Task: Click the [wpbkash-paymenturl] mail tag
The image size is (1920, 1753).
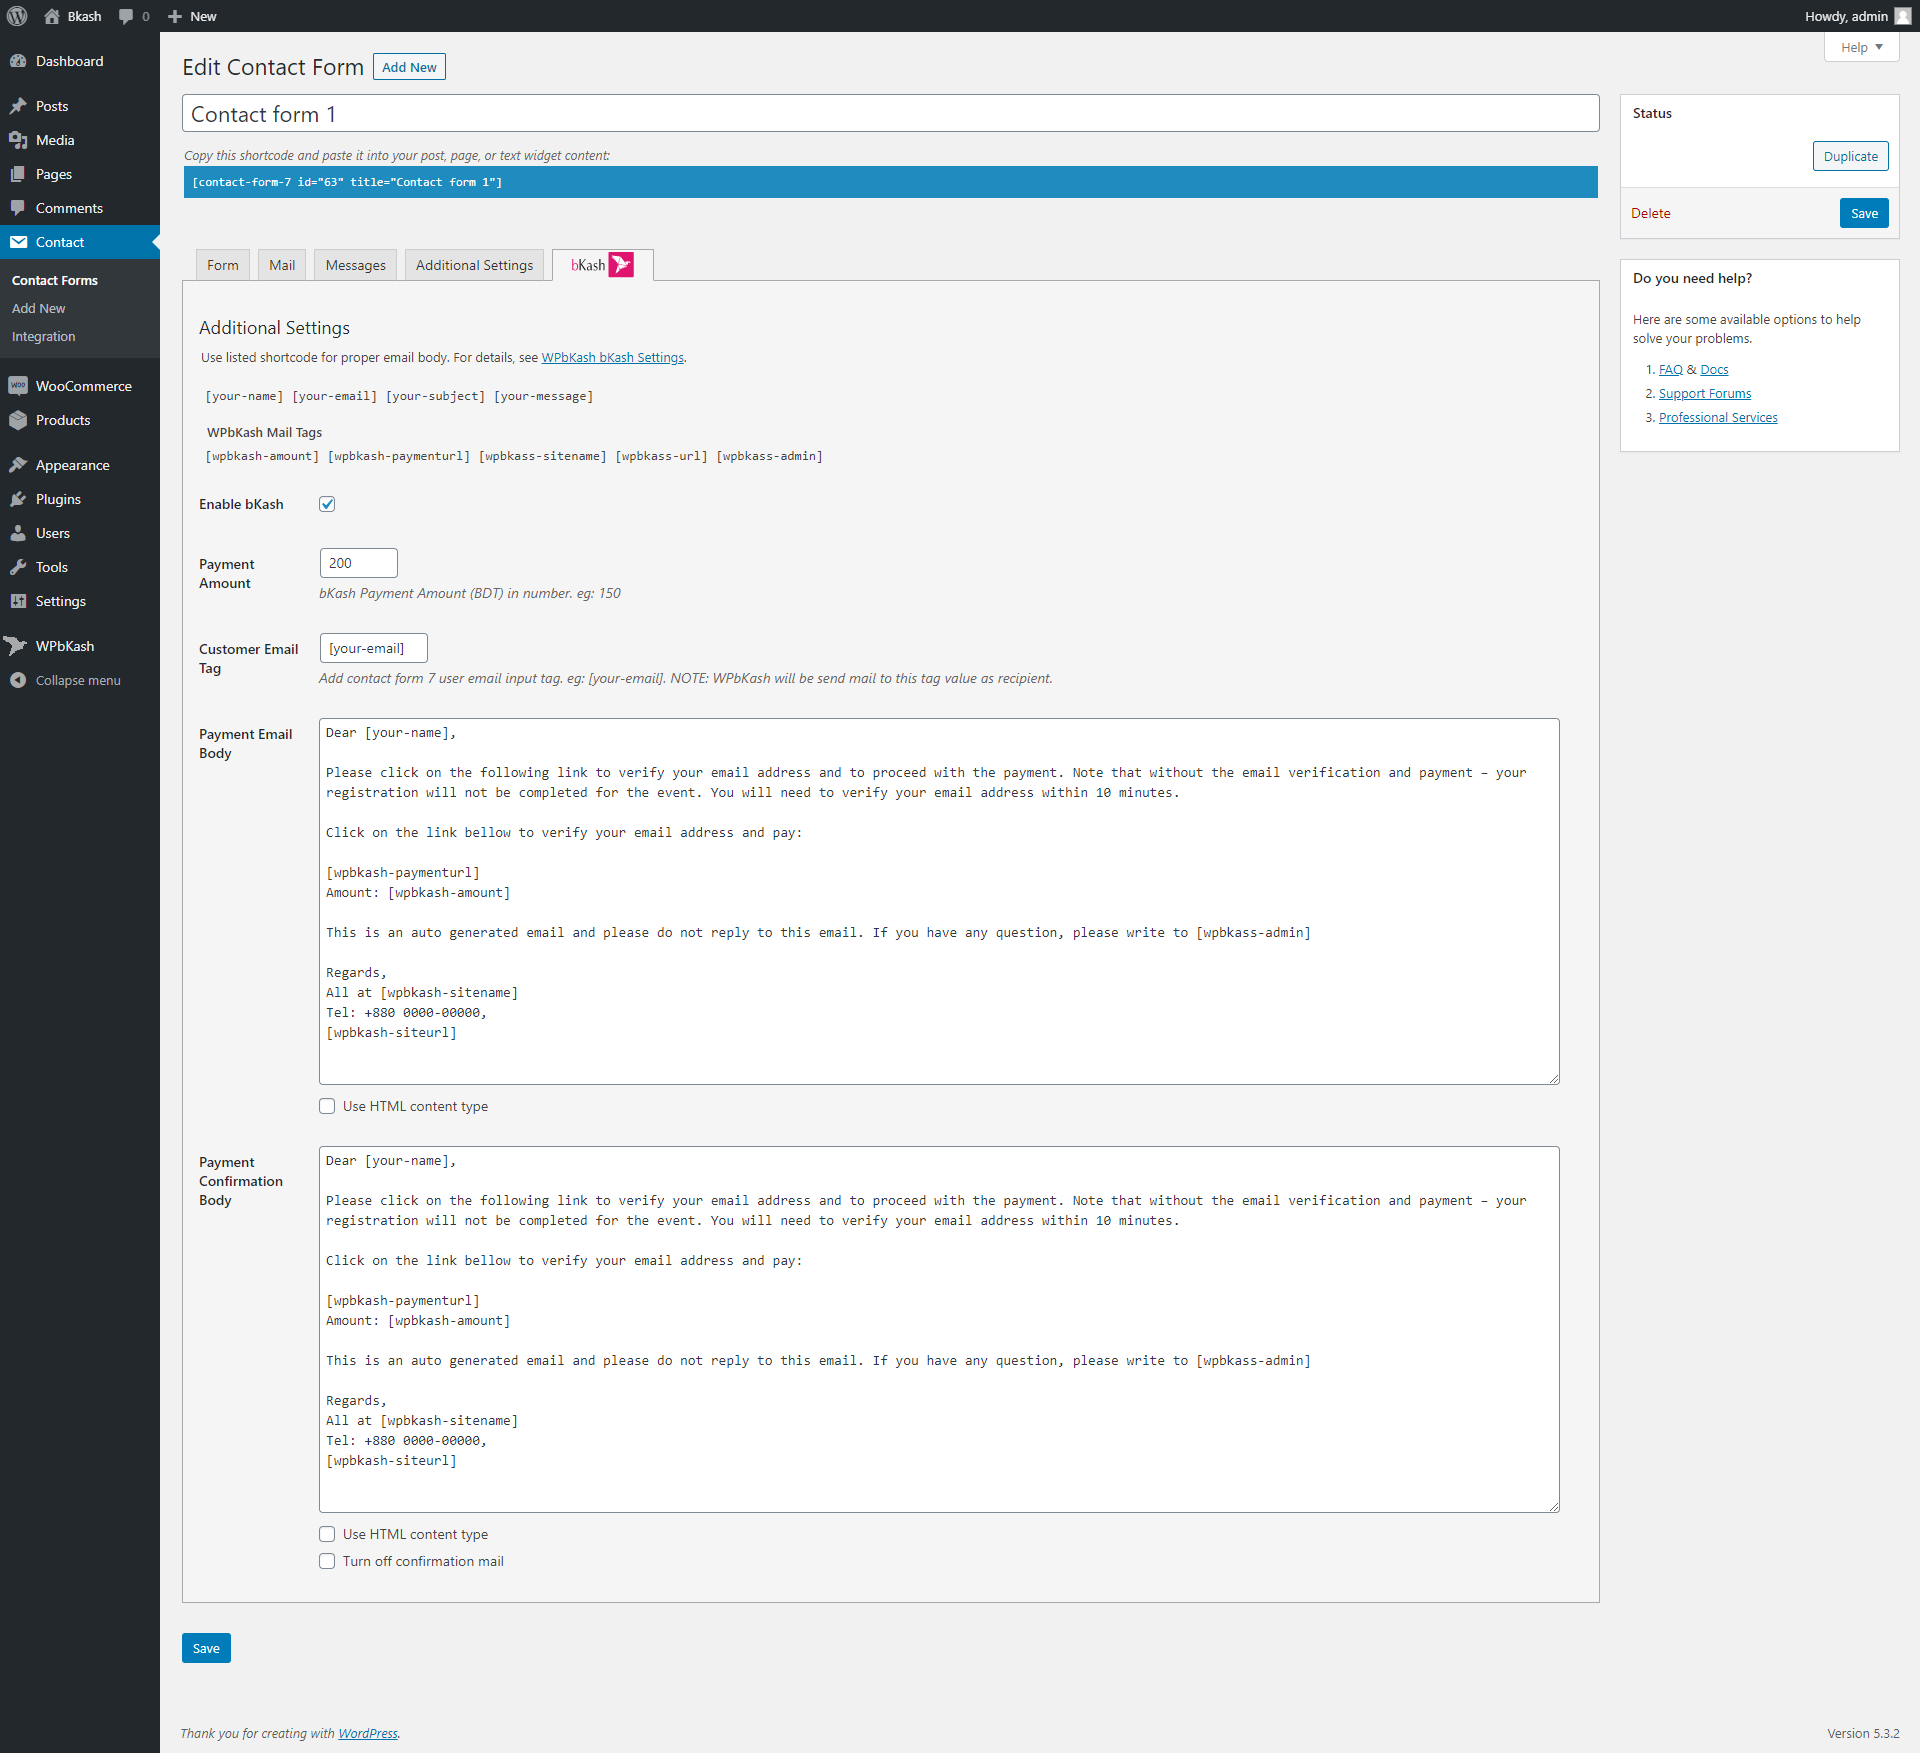Action: coord(399,456)
